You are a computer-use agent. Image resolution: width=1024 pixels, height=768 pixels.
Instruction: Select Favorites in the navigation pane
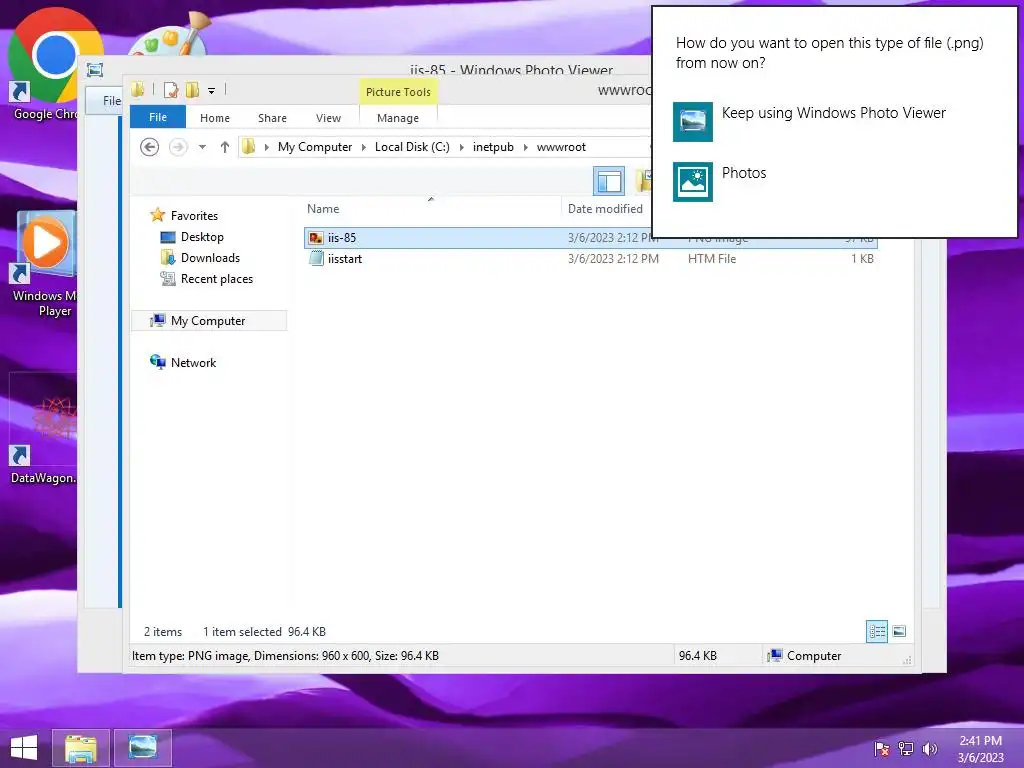[x=194, y=216]
